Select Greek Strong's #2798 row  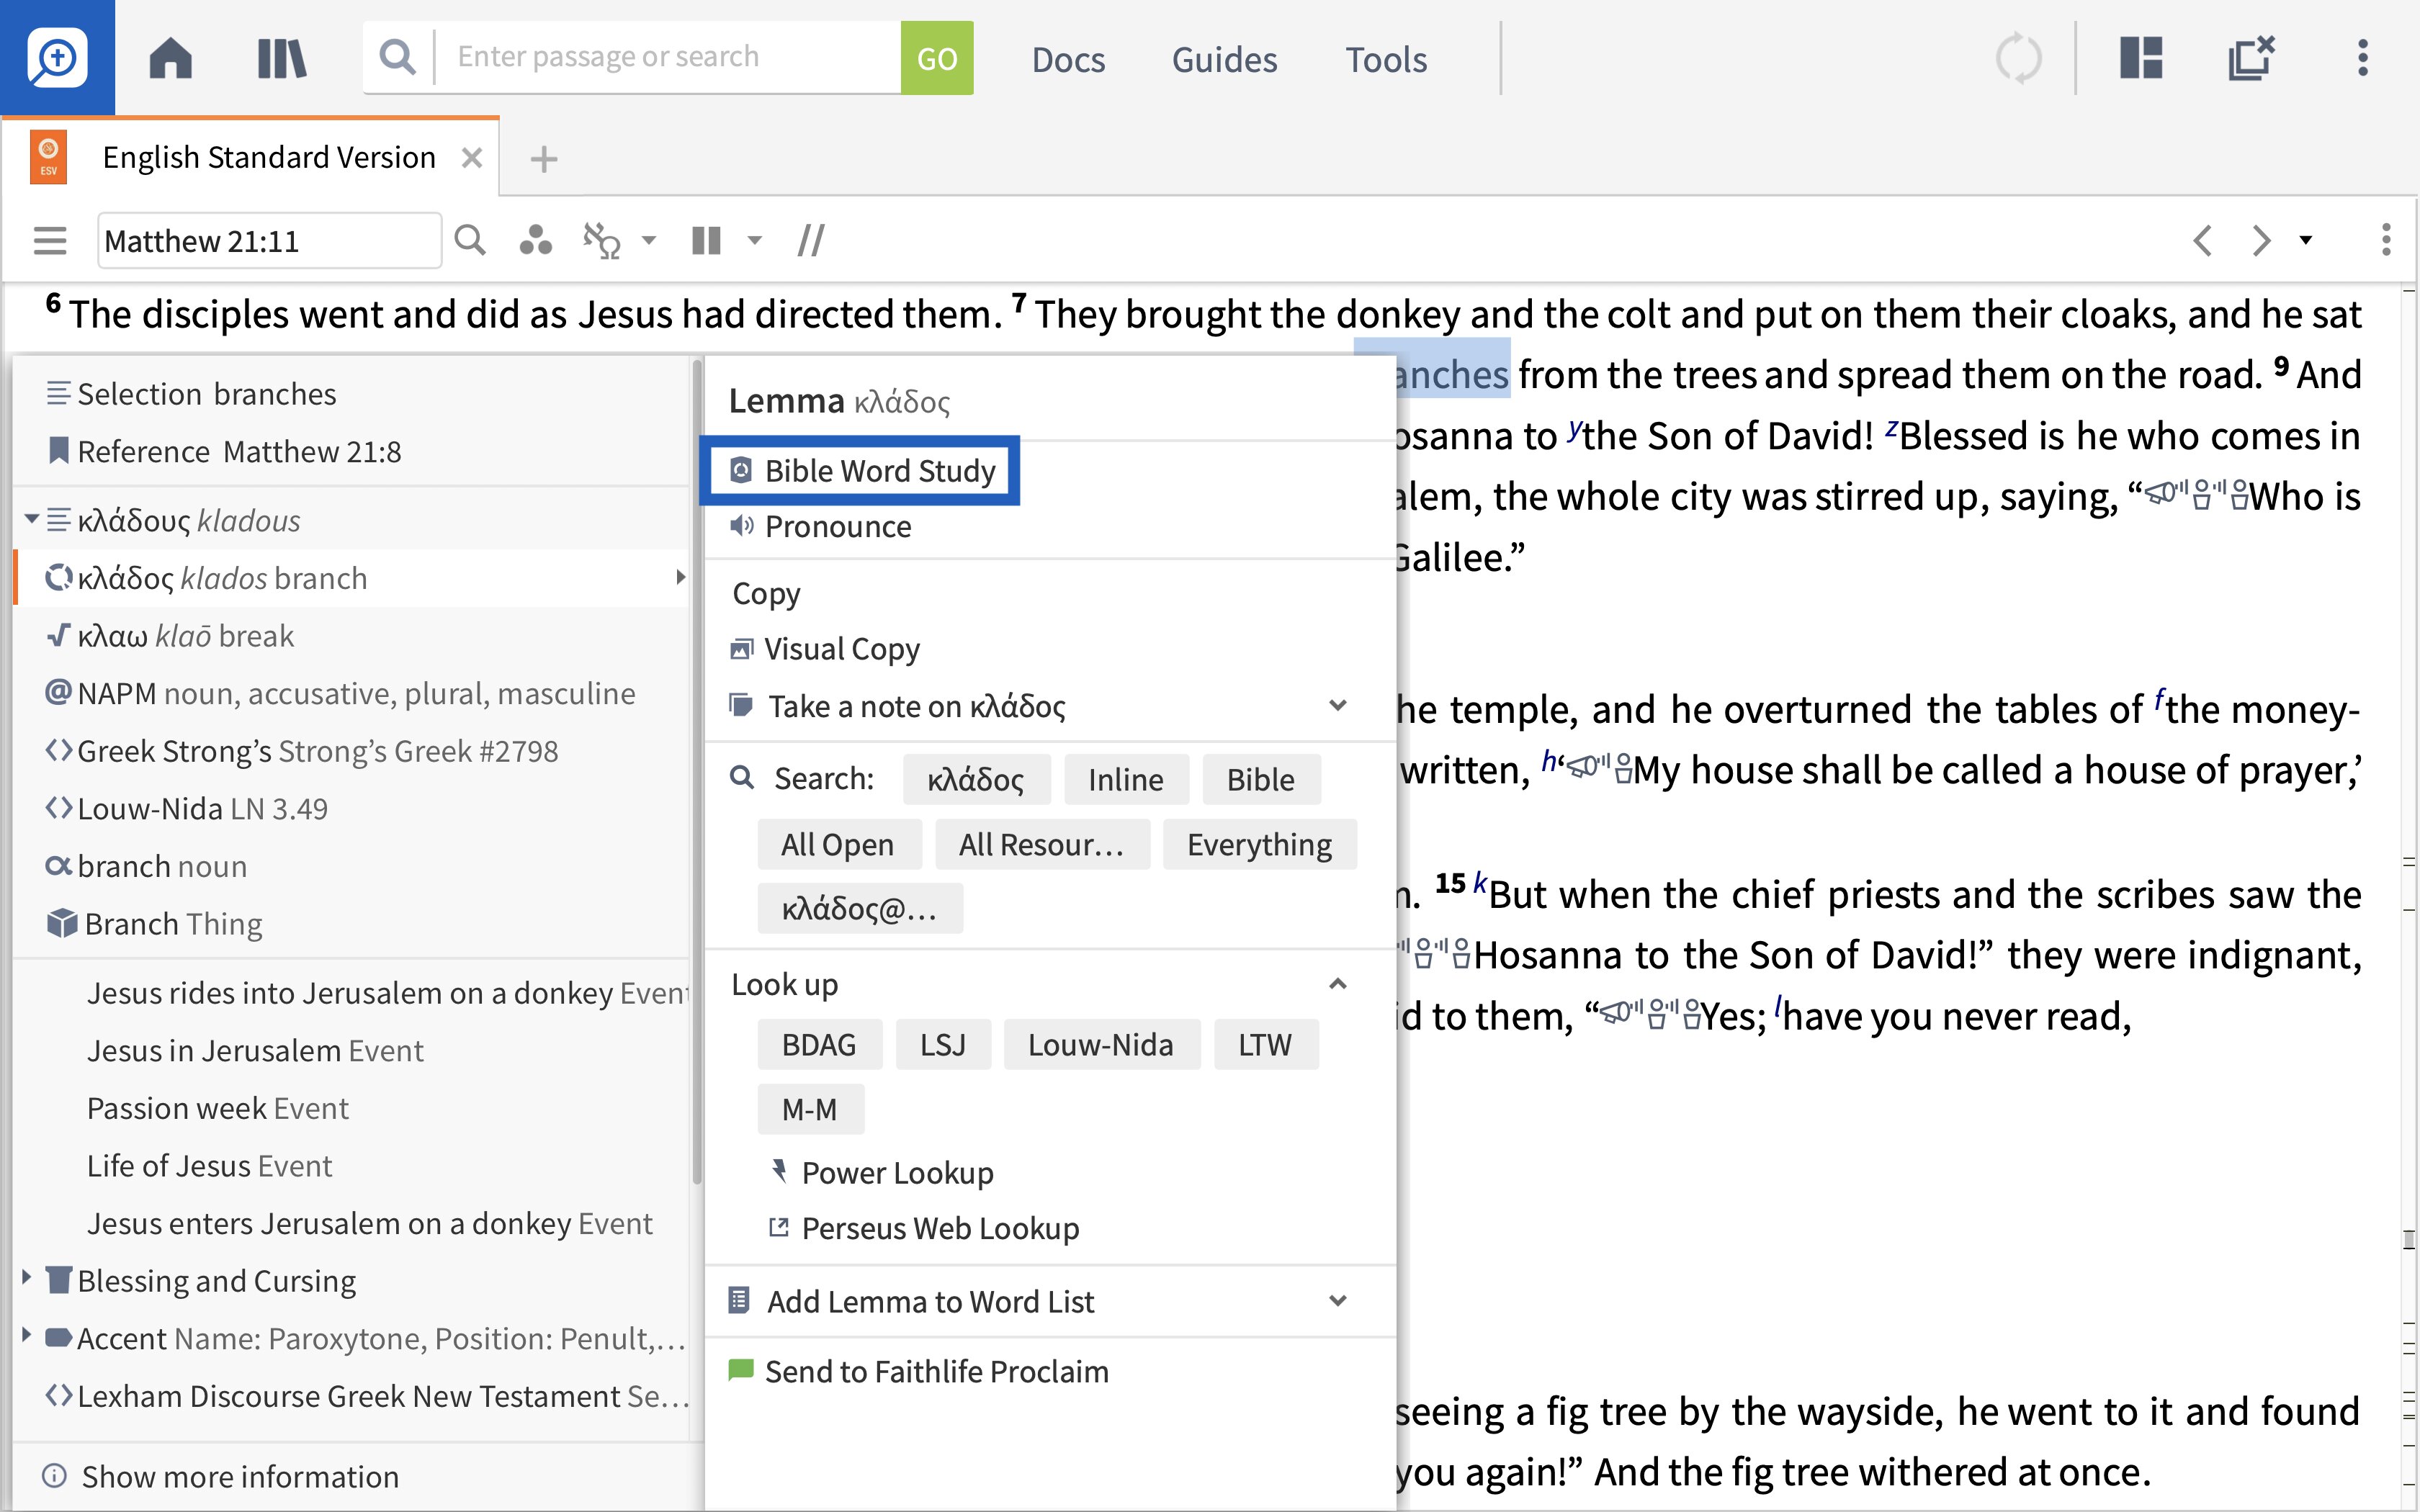pyautogui.click(x=351, y=751)
